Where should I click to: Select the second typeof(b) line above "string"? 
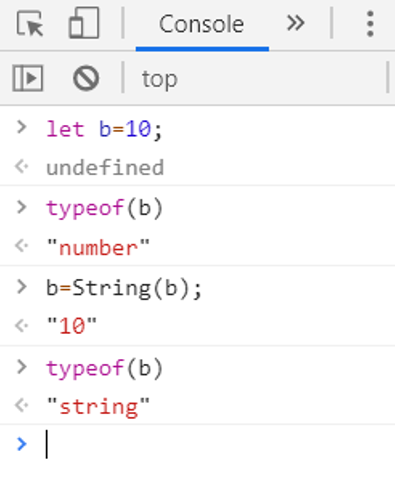point(105,368)
